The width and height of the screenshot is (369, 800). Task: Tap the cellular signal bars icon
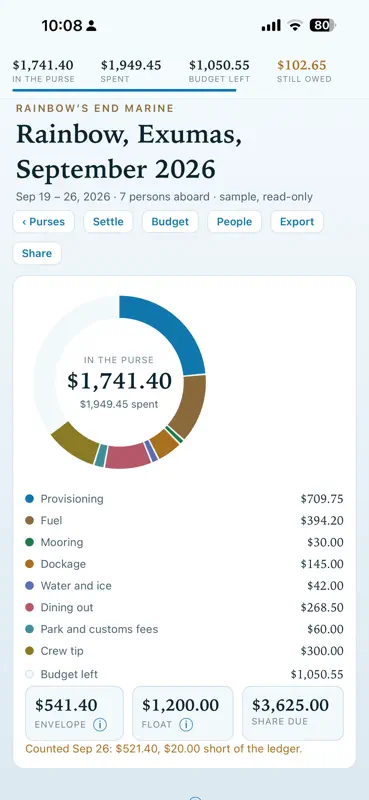271,26
